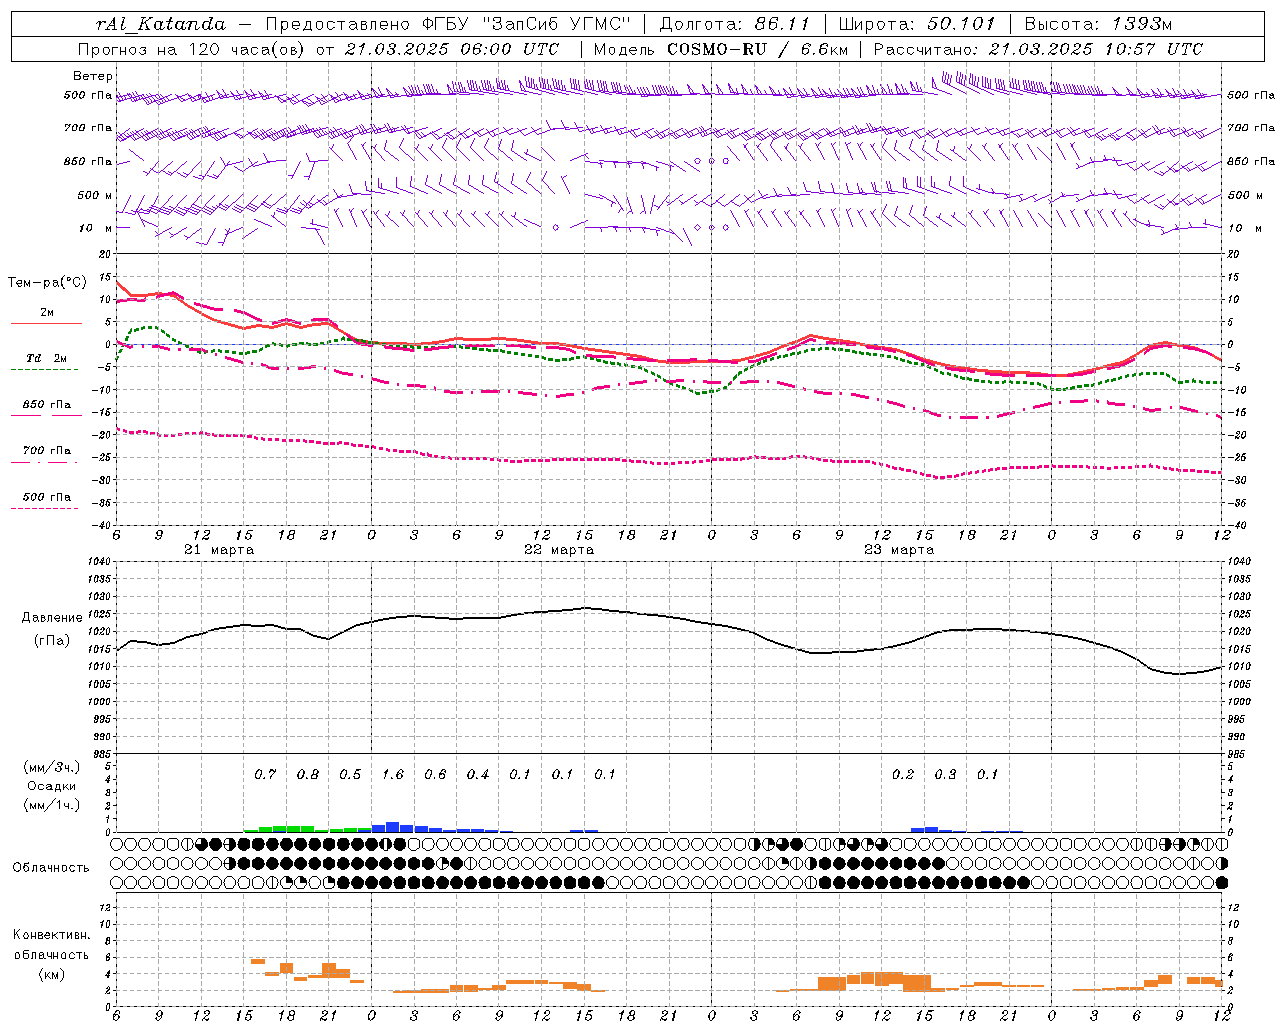Click the 0.2 precipitation value
Image resolution: width=1280 pixels, height=1024 pixels.
tap(903, 774)
